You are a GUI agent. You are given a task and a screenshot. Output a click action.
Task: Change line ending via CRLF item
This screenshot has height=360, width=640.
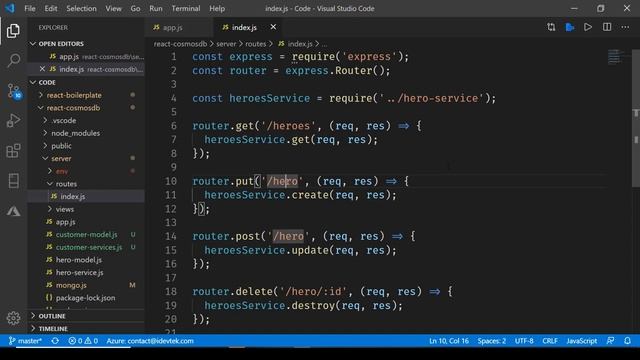pos(550,341)
